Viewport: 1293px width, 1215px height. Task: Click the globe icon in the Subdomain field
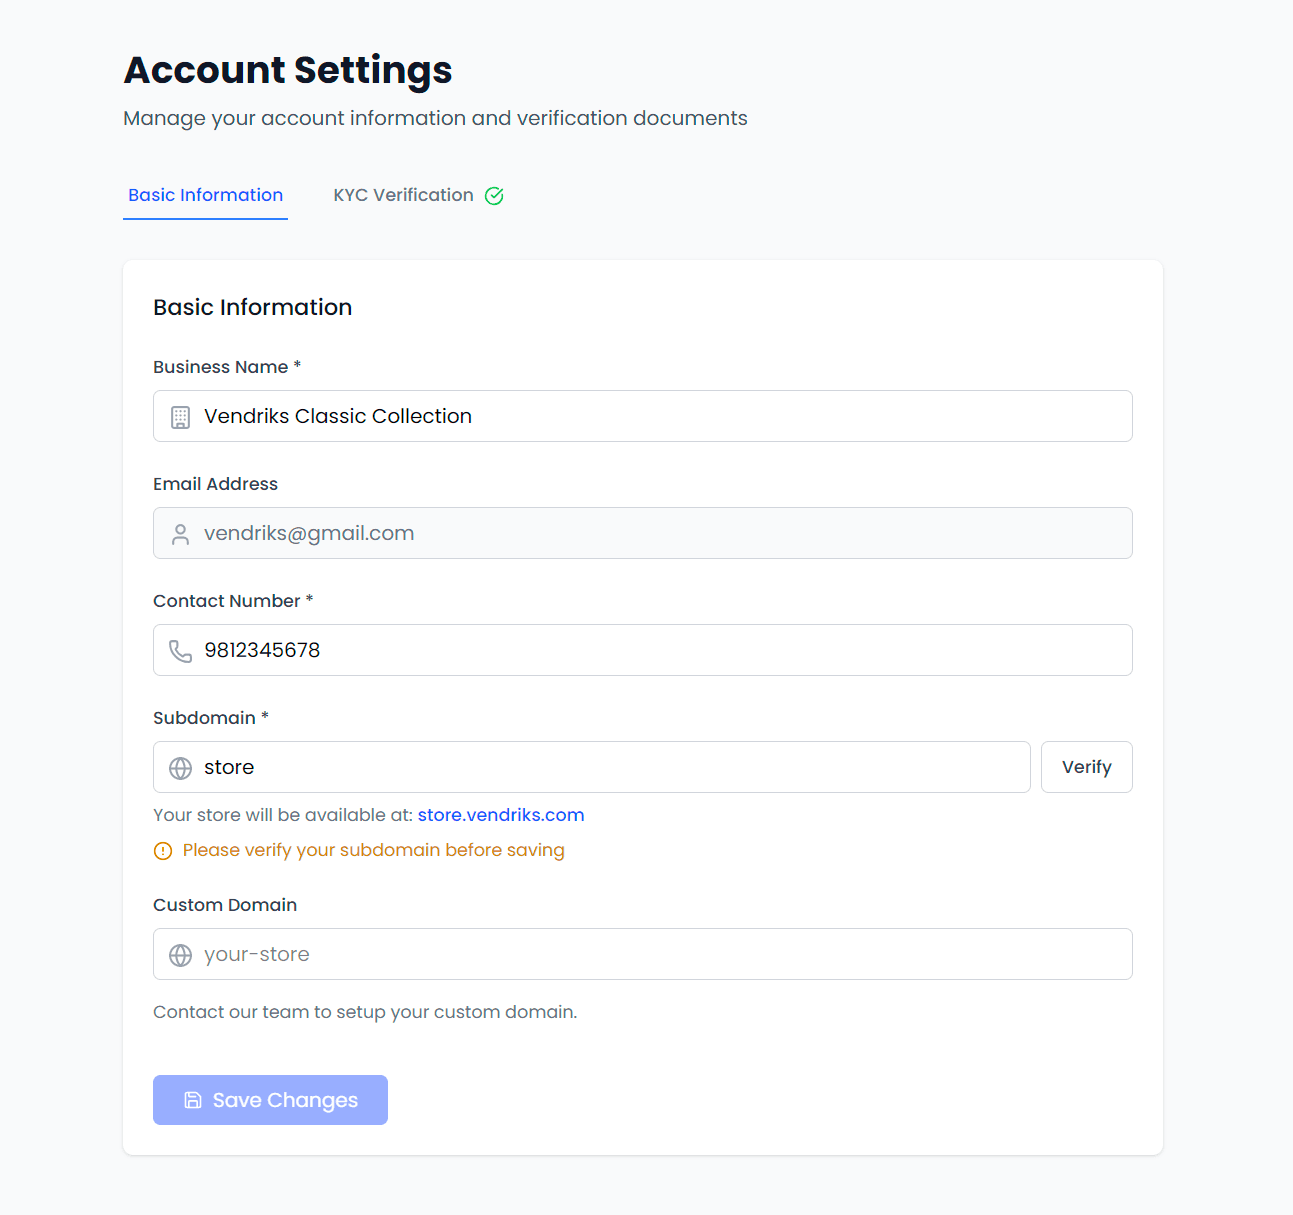[180, 767]
